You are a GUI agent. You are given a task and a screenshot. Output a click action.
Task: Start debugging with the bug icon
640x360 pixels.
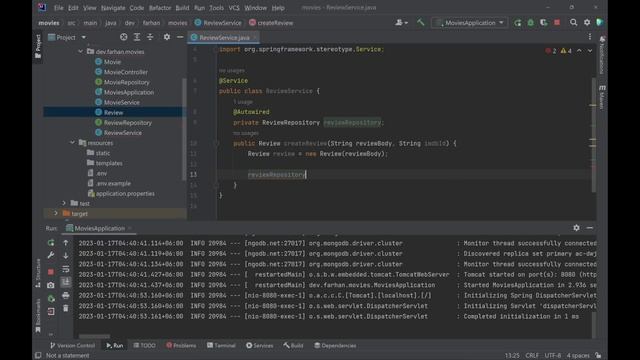tap(531, 23)
